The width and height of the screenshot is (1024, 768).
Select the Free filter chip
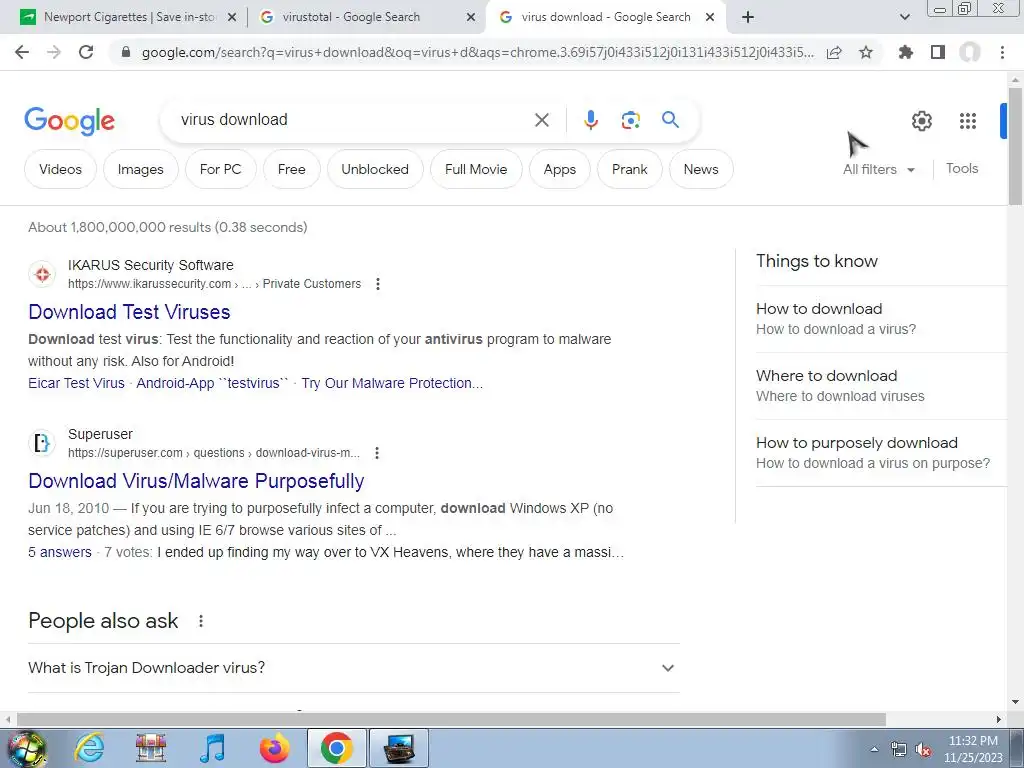291,169
